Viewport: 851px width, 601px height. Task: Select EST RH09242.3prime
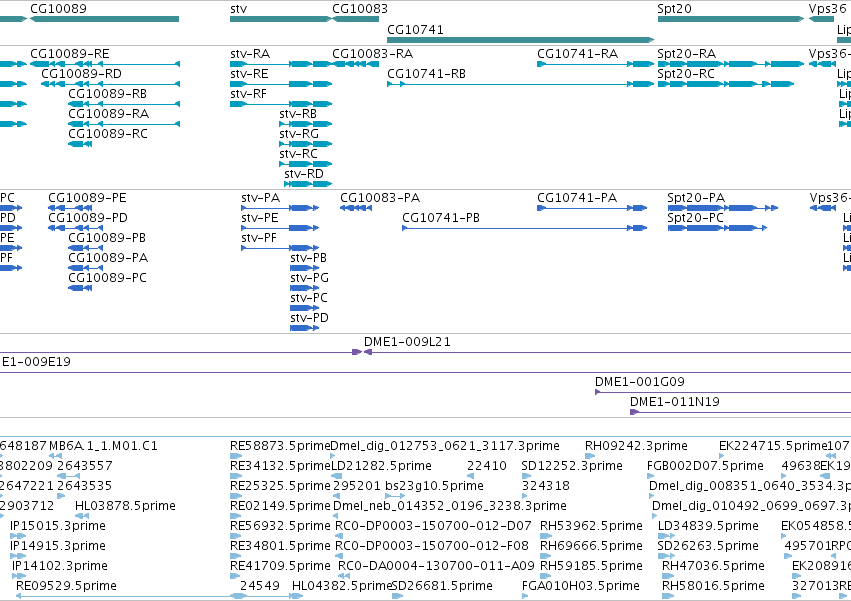click(636, 446)
